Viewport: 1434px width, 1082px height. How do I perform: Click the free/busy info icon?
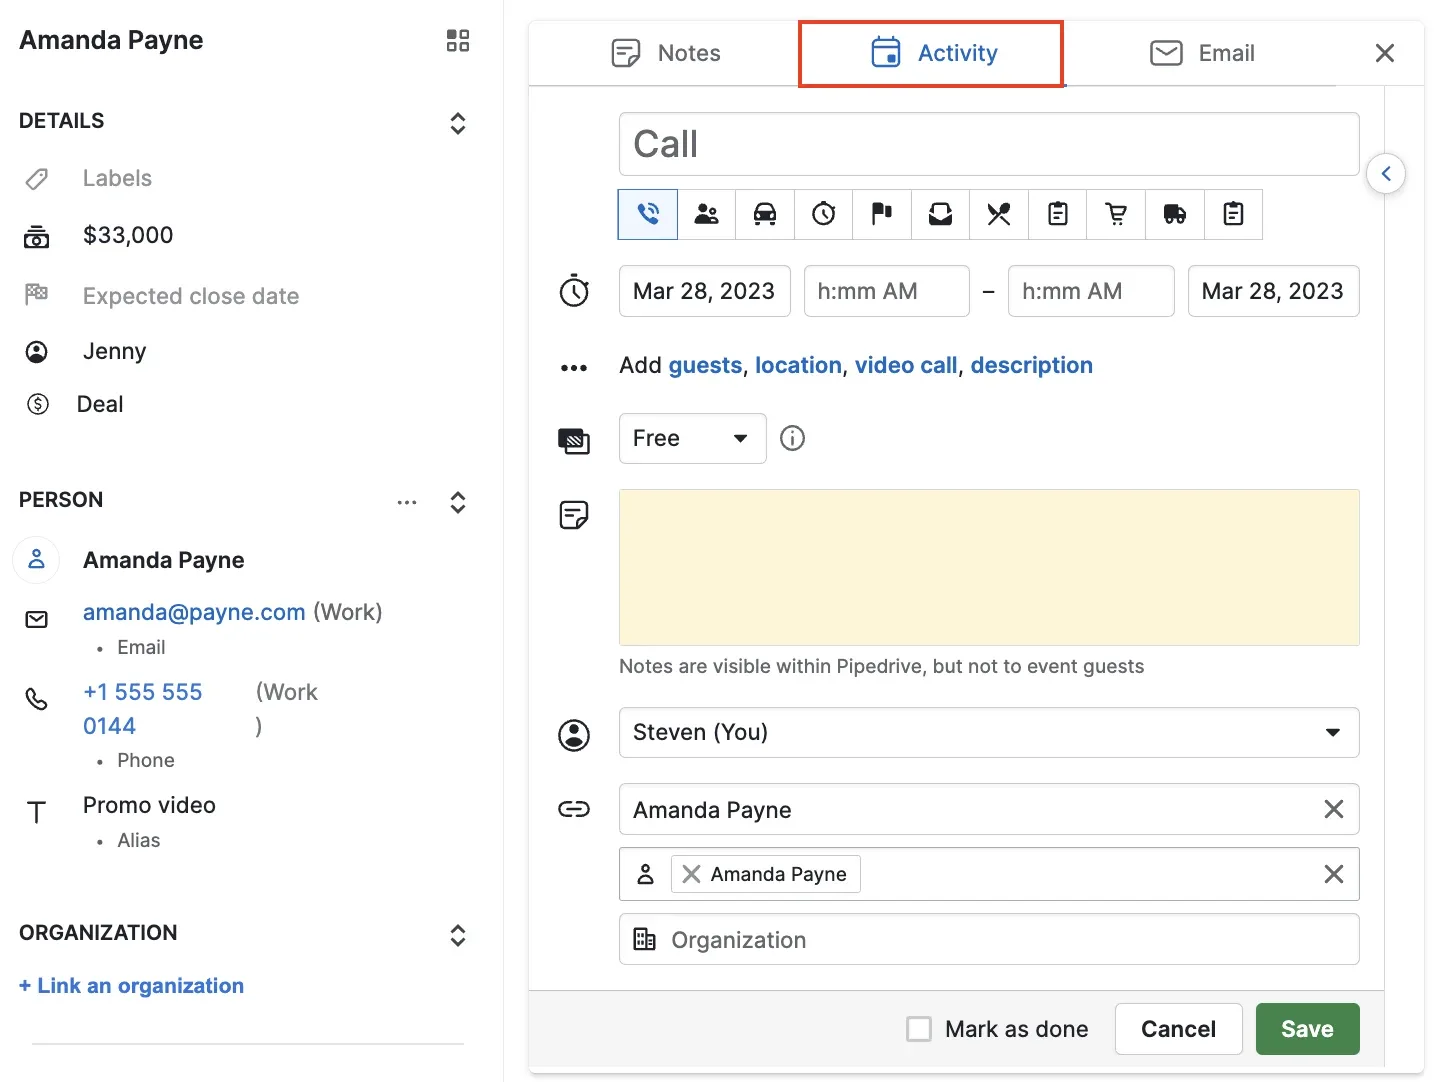pos(792,438)
